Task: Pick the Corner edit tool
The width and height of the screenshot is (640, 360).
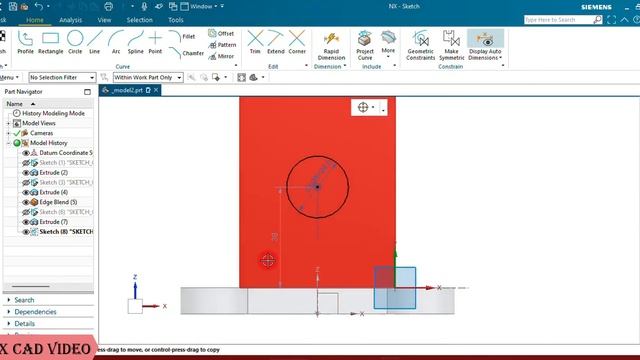Action: [297, 42]
